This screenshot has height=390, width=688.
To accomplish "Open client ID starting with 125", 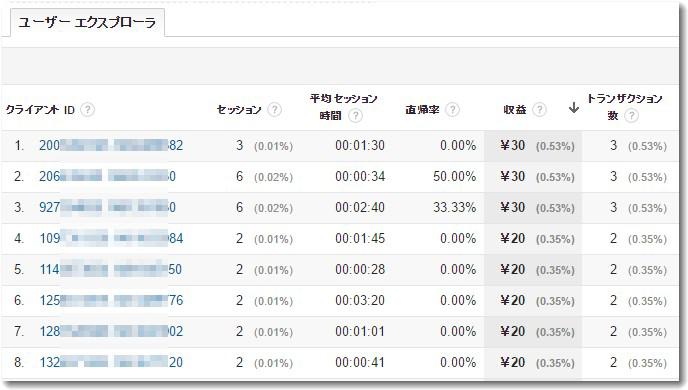I will [111, 301].
